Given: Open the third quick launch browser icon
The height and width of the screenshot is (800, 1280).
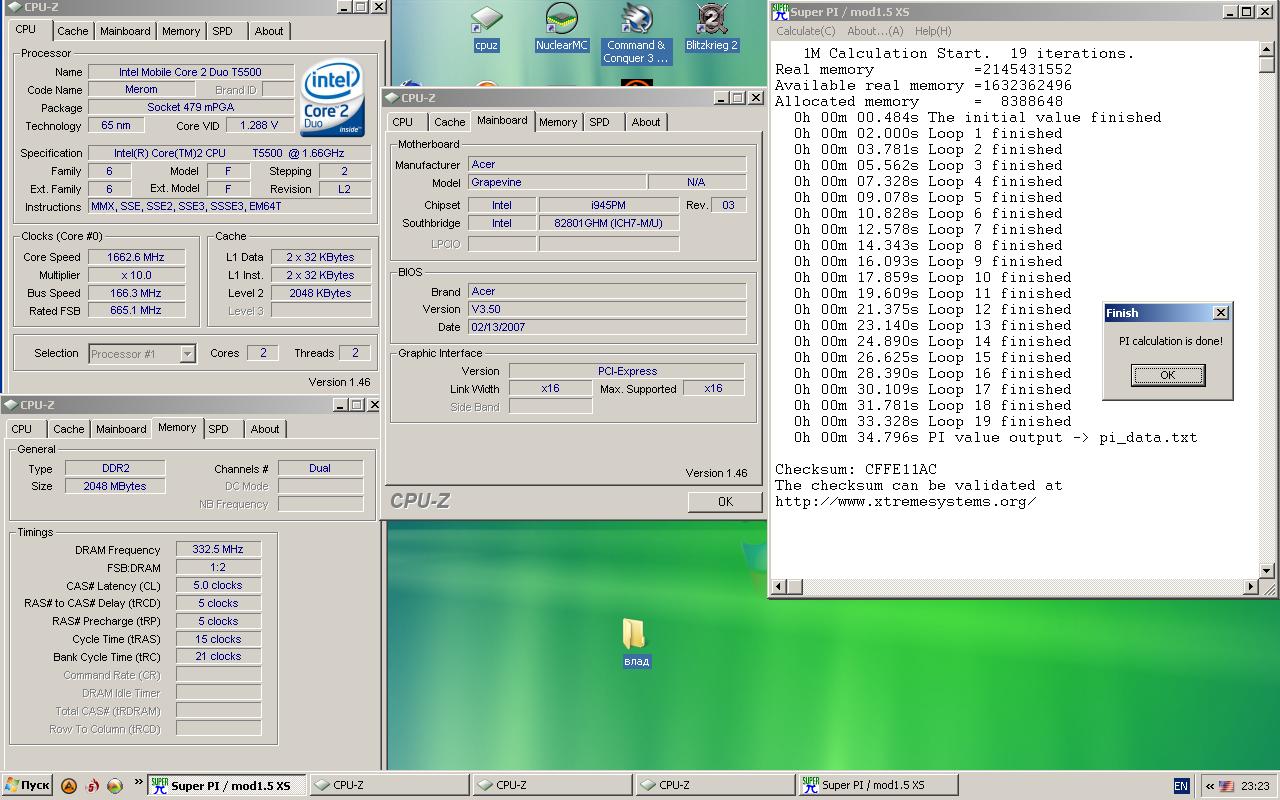Looking at the screenshot, I should tap(115, 786).
